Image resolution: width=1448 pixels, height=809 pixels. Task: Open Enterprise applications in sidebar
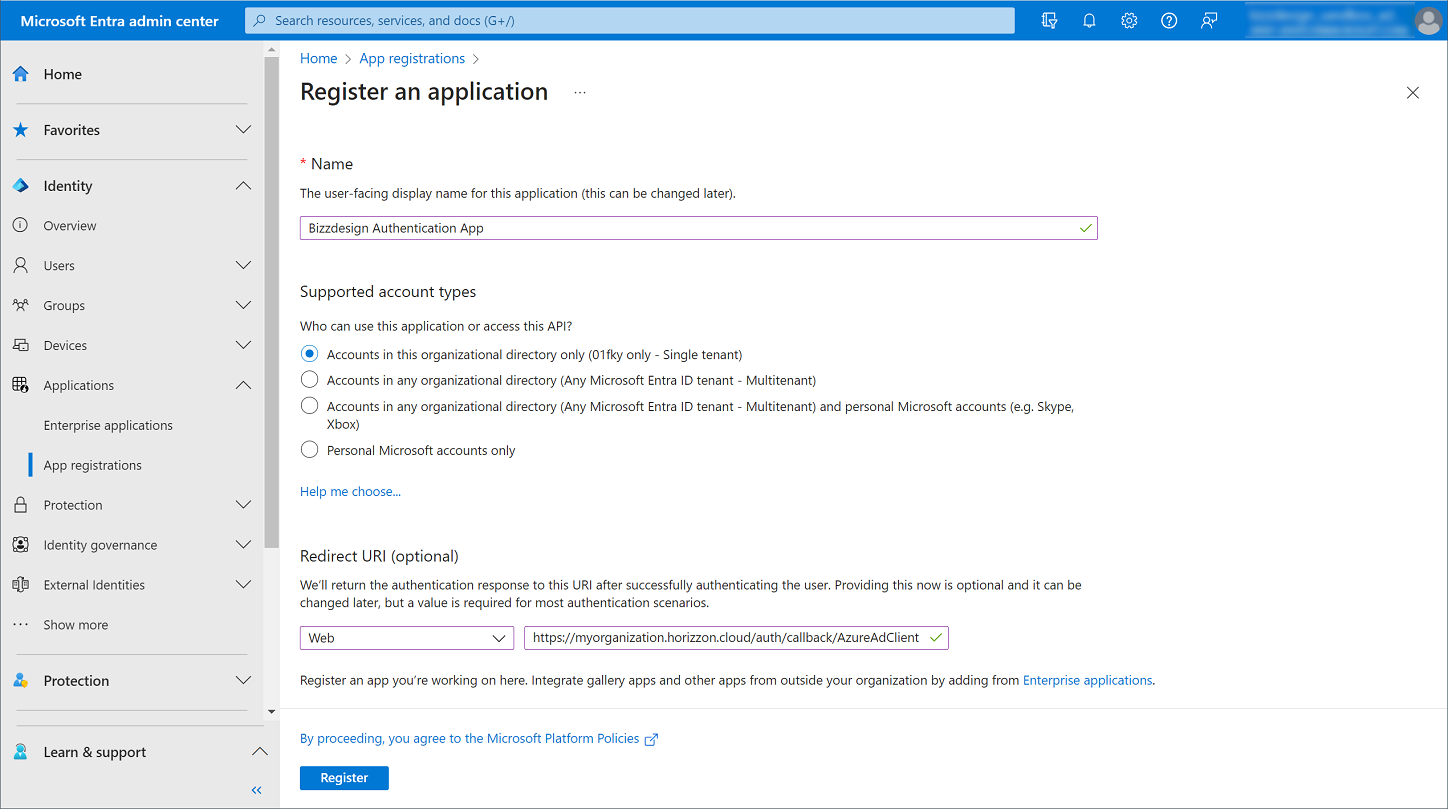click(x=108, y=426)
